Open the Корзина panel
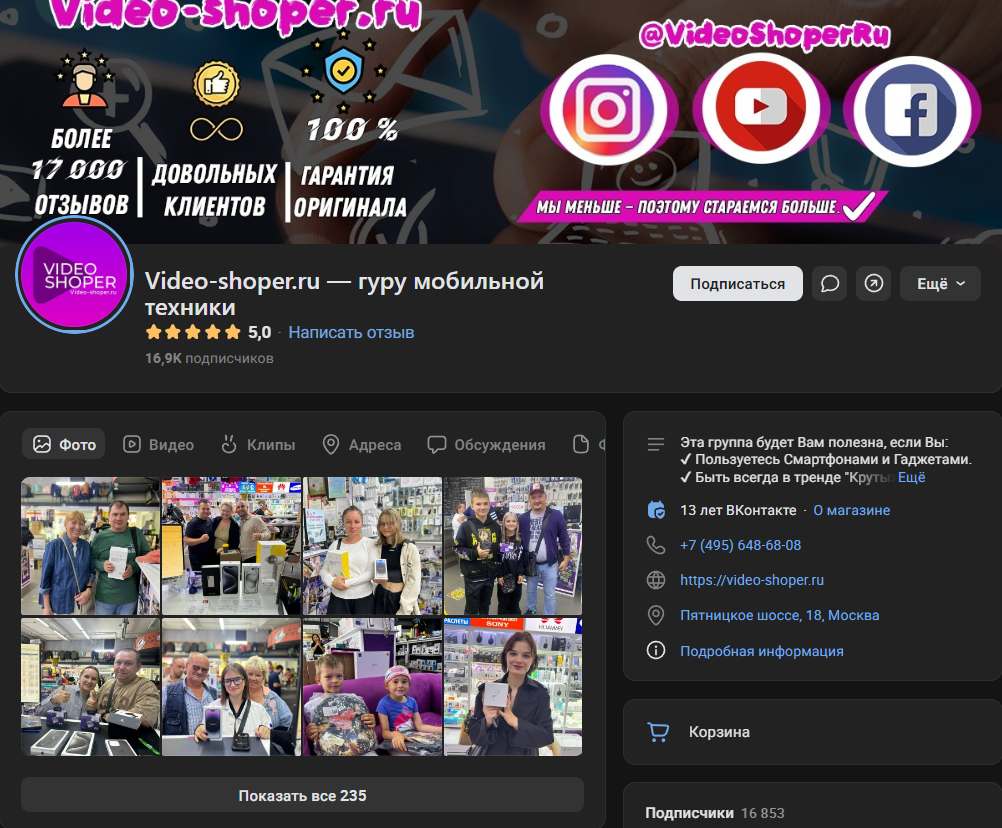1002x828 pixels. [813, 732]
